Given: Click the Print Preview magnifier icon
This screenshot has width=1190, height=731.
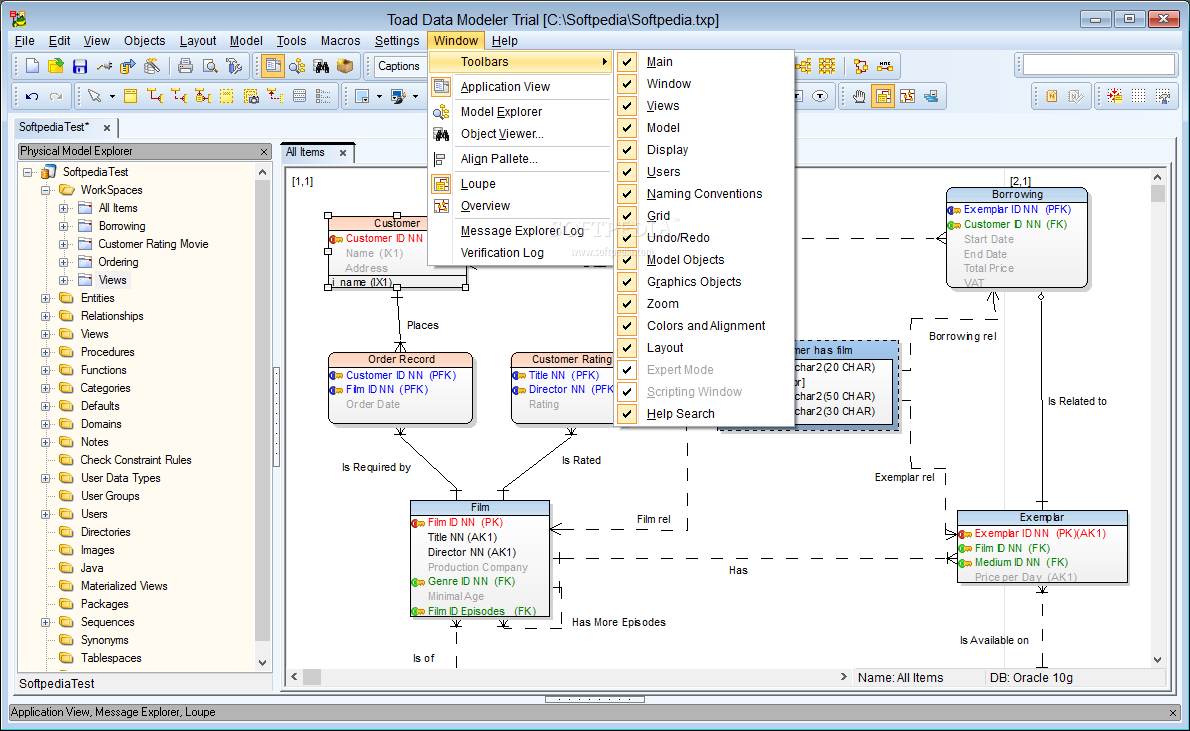Looking at the screenshot, I should click(210, 66).
